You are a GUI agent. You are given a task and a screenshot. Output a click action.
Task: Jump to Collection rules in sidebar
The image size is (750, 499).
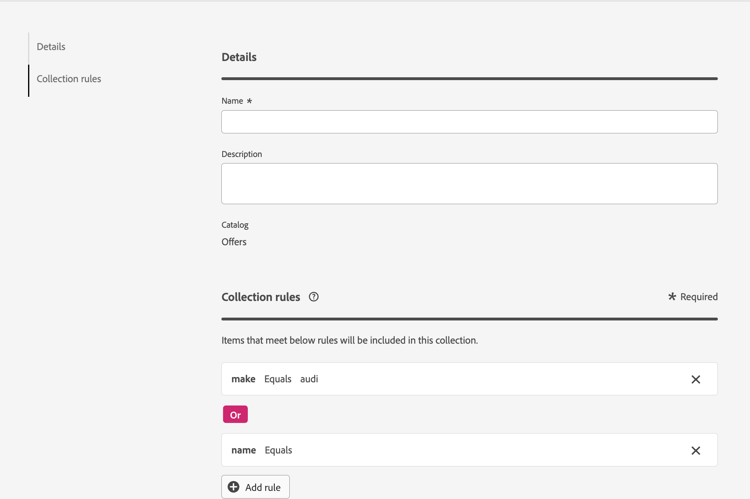coord(69,79)
